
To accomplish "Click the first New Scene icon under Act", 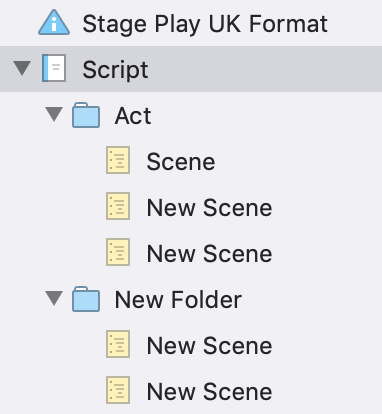I will tap(118, 206).
